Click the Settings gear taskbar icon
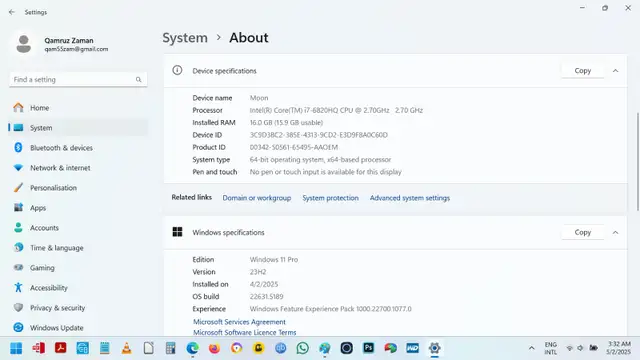The image size is (640, 360). point(434,348)
